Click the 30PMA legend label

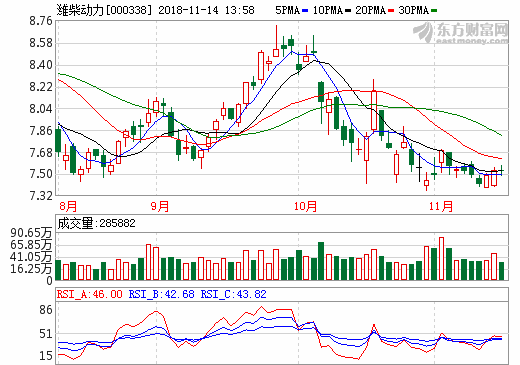coord(413,10)
